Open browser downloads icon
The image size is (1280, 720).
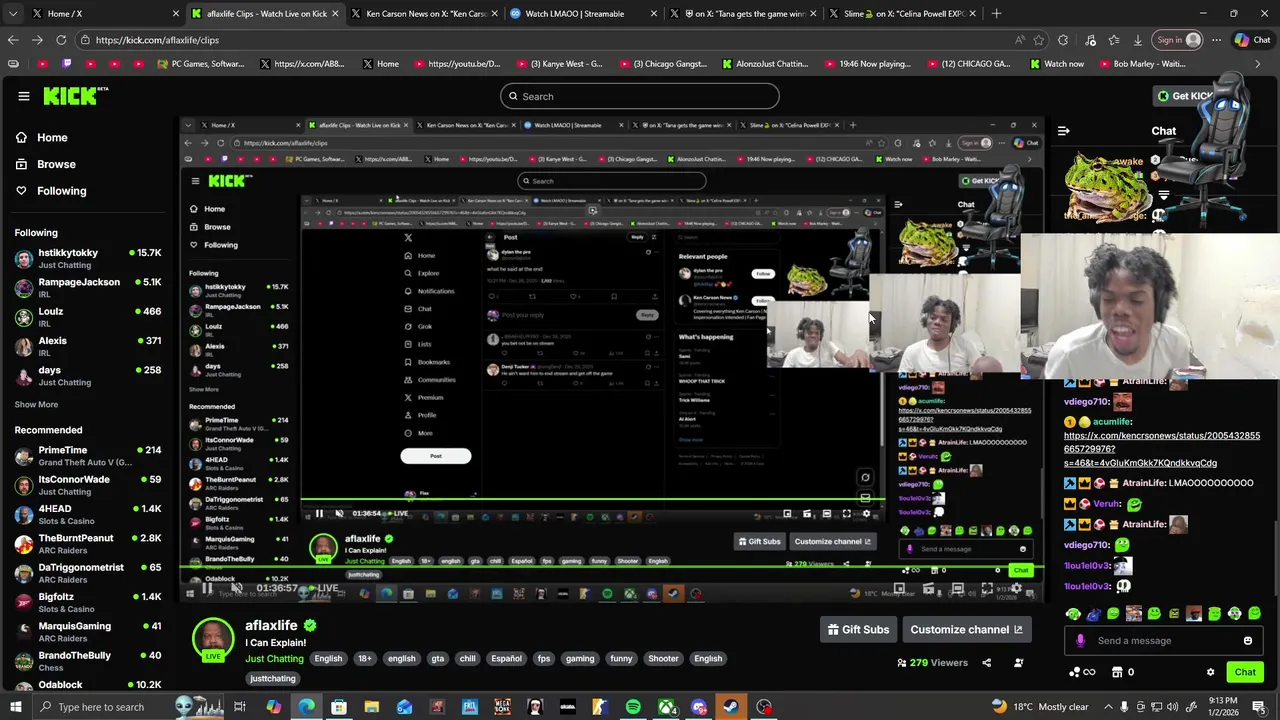(x=1138, y=40)
